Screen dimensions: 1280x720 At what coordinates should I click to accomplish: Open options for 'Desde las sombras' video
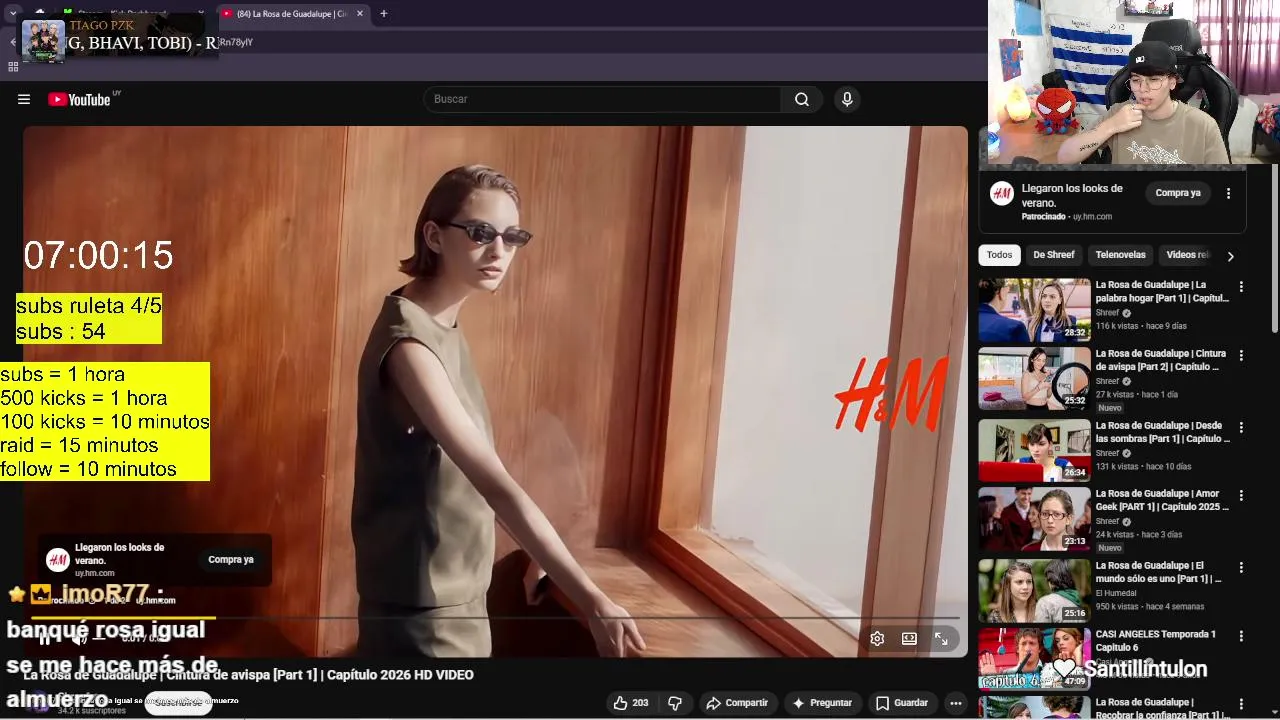1241,427
